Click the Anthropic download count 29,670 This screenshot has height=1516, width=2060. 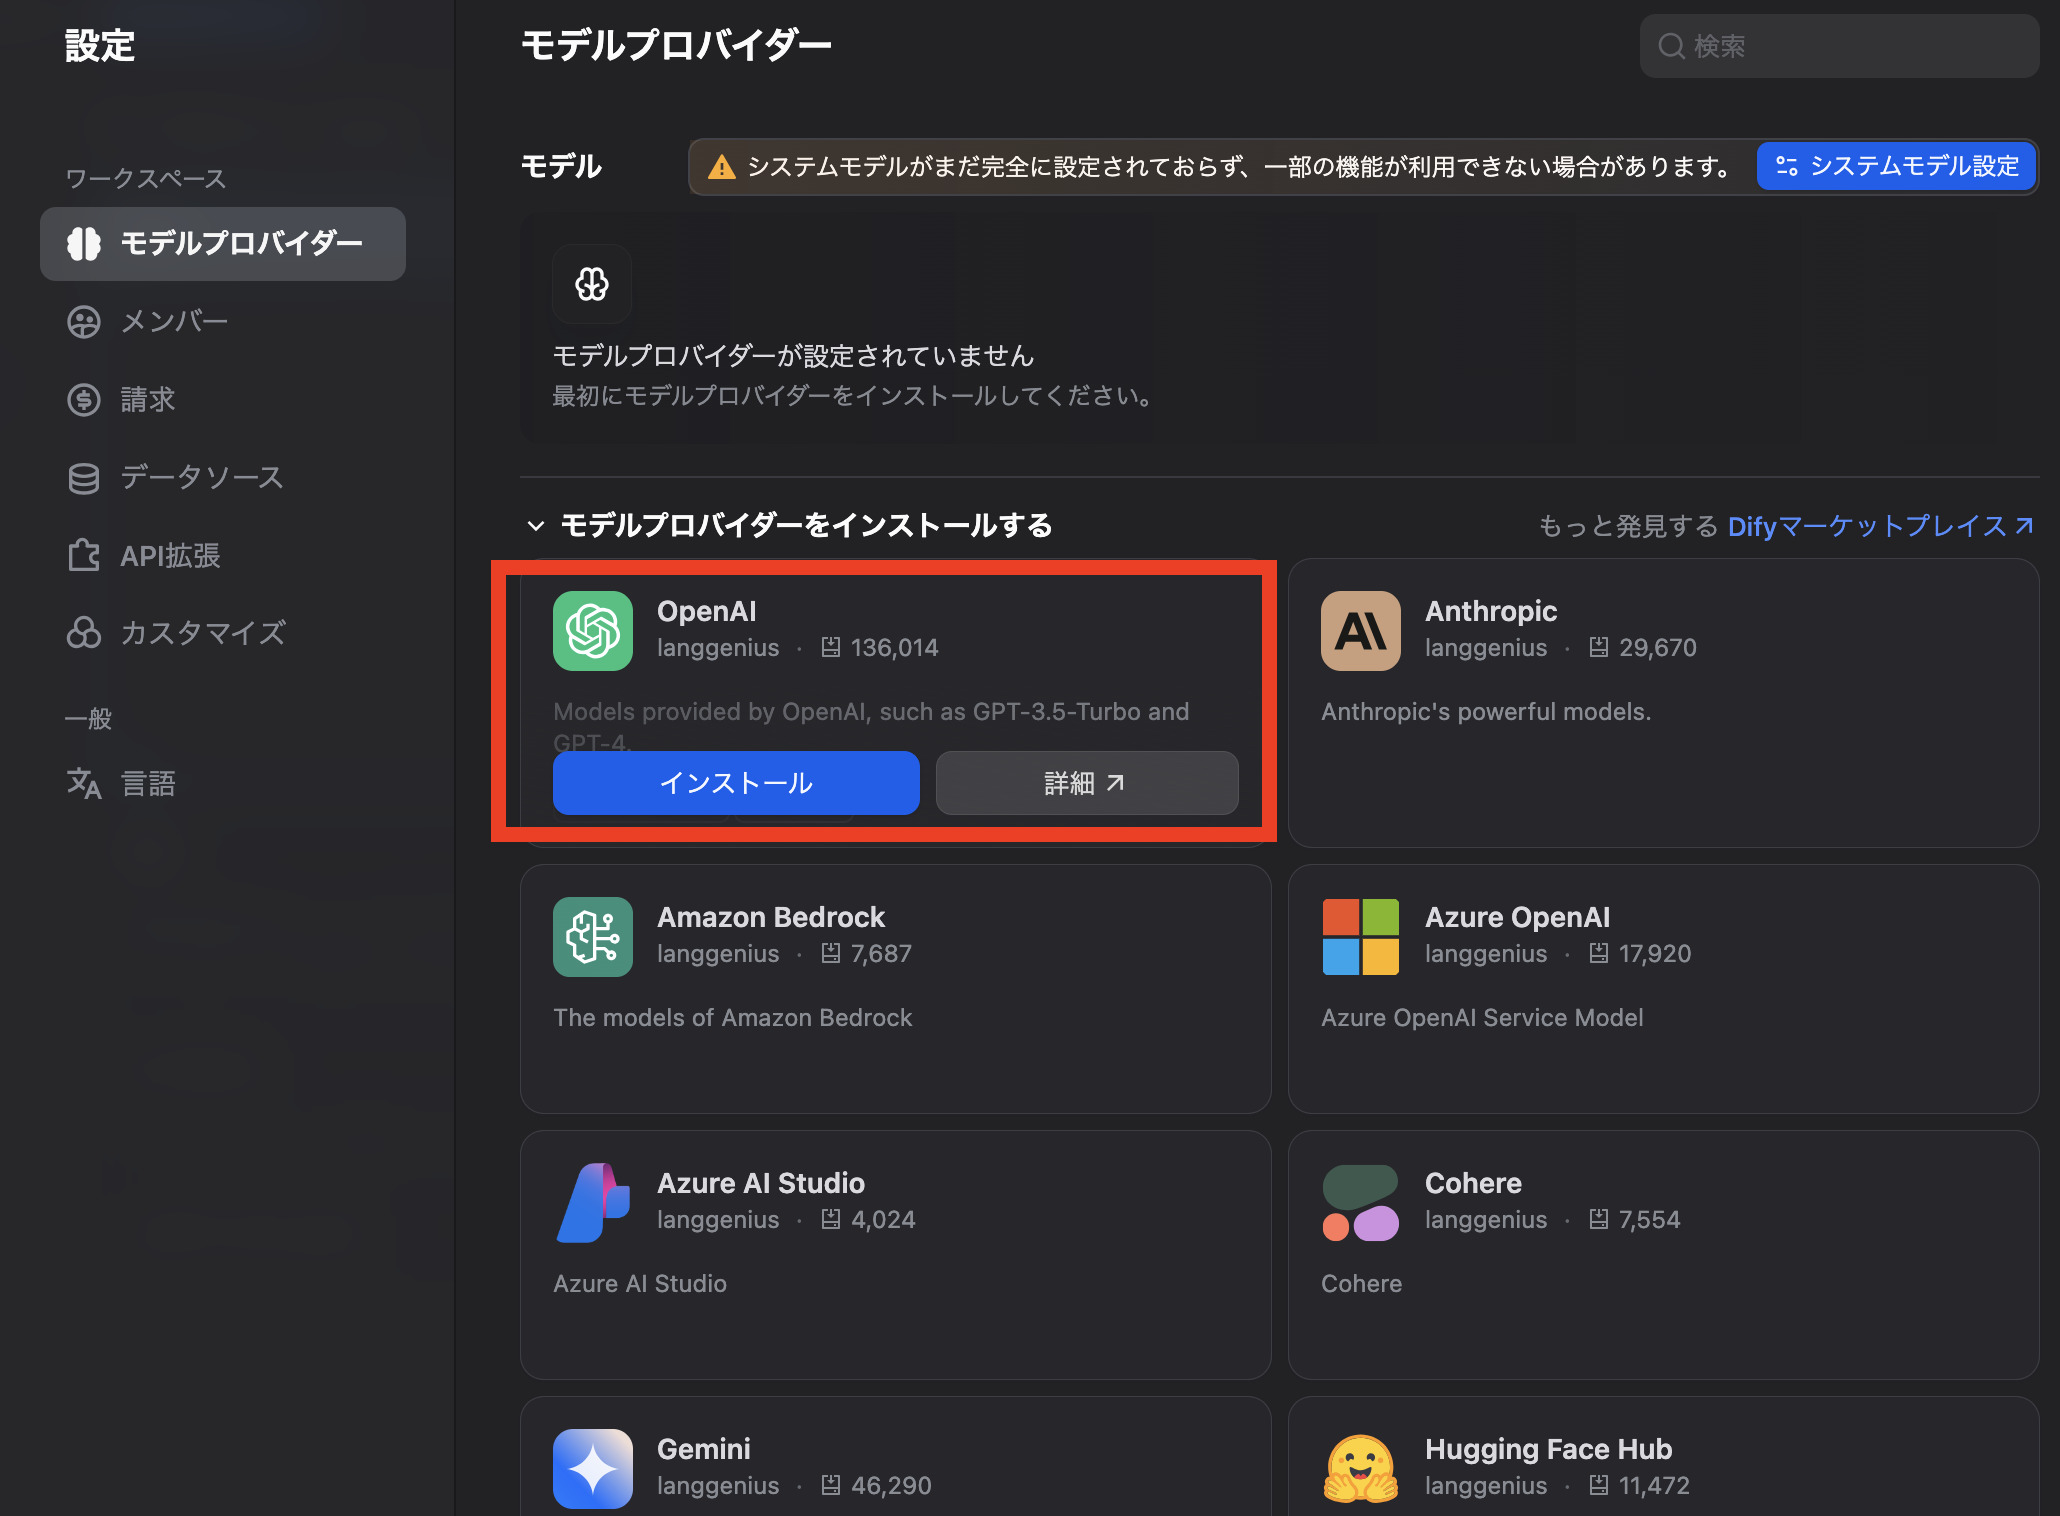tap(1658, 648)
